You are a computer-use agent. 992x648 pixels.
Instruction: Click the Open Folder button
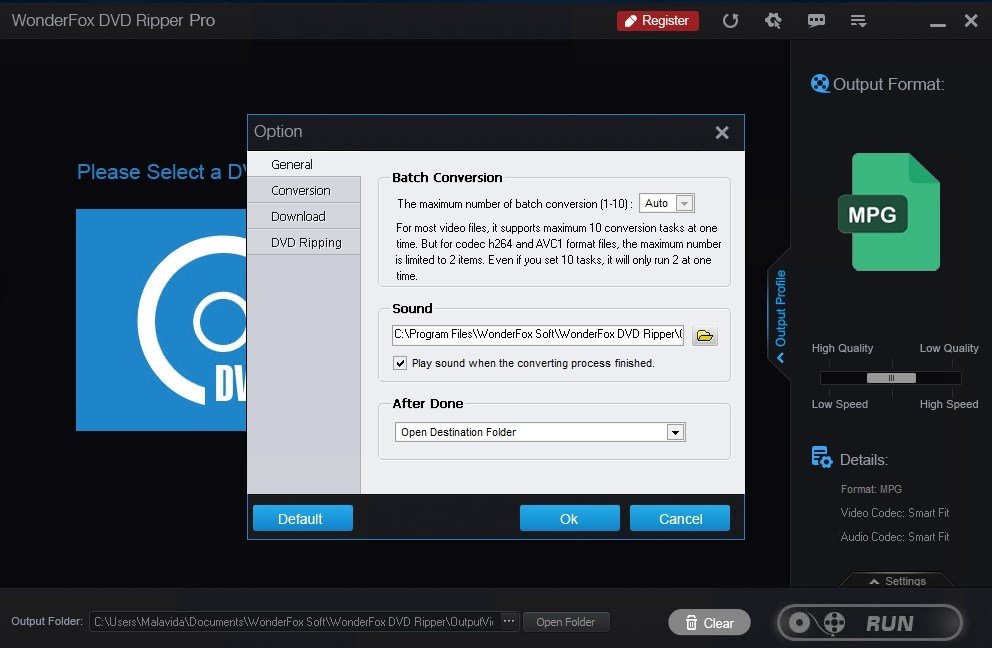566,622
